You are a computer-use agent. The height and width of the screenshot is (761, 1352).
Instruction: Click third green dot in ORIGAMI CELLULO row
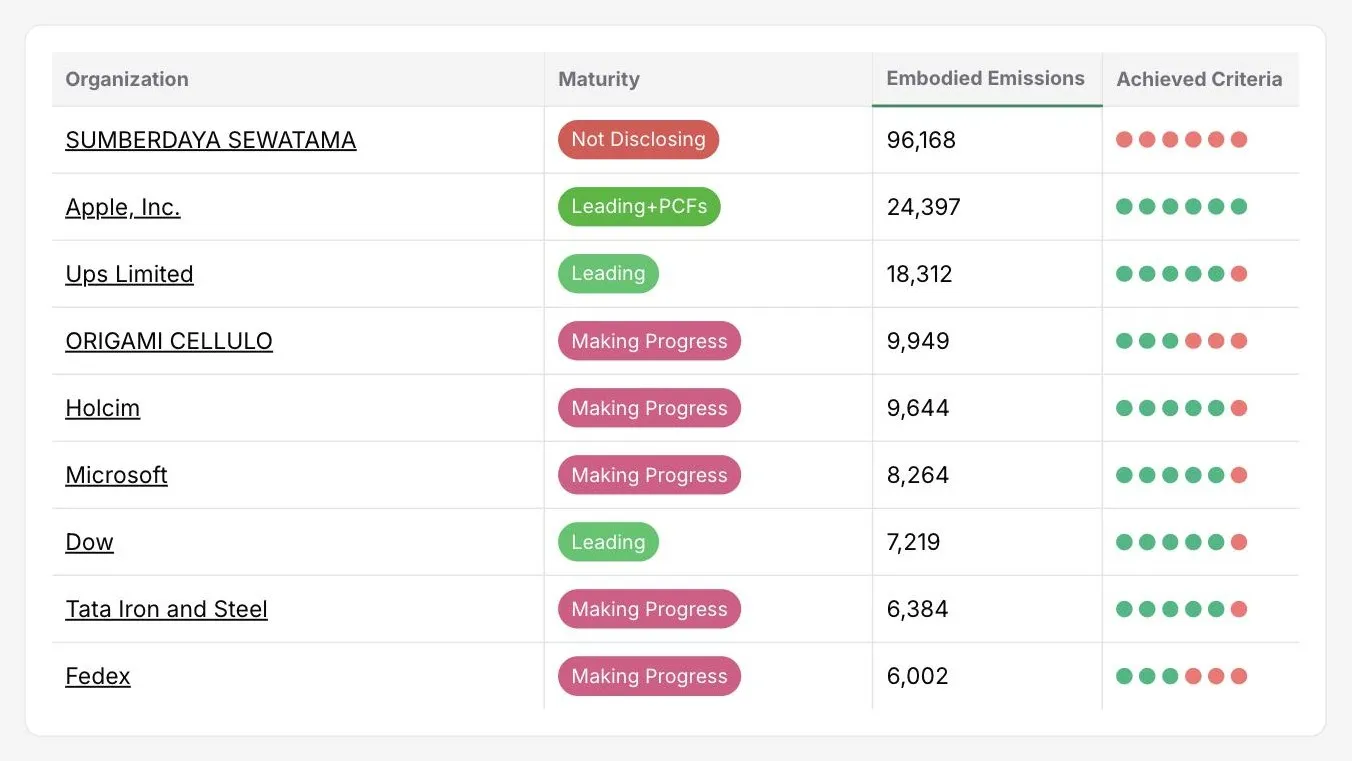point(1170,341)
